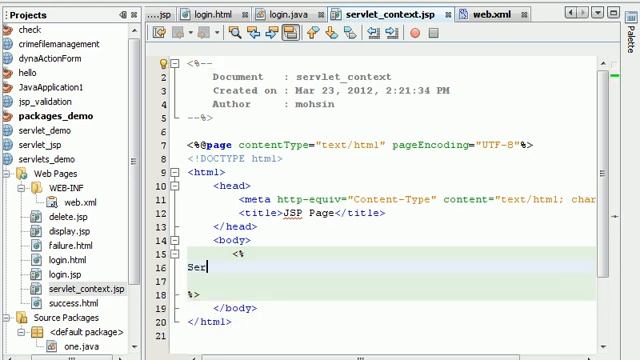This screenshot has width=640, height=360.
Task: Select success.html in the project tree
Action: pos(73,303)
